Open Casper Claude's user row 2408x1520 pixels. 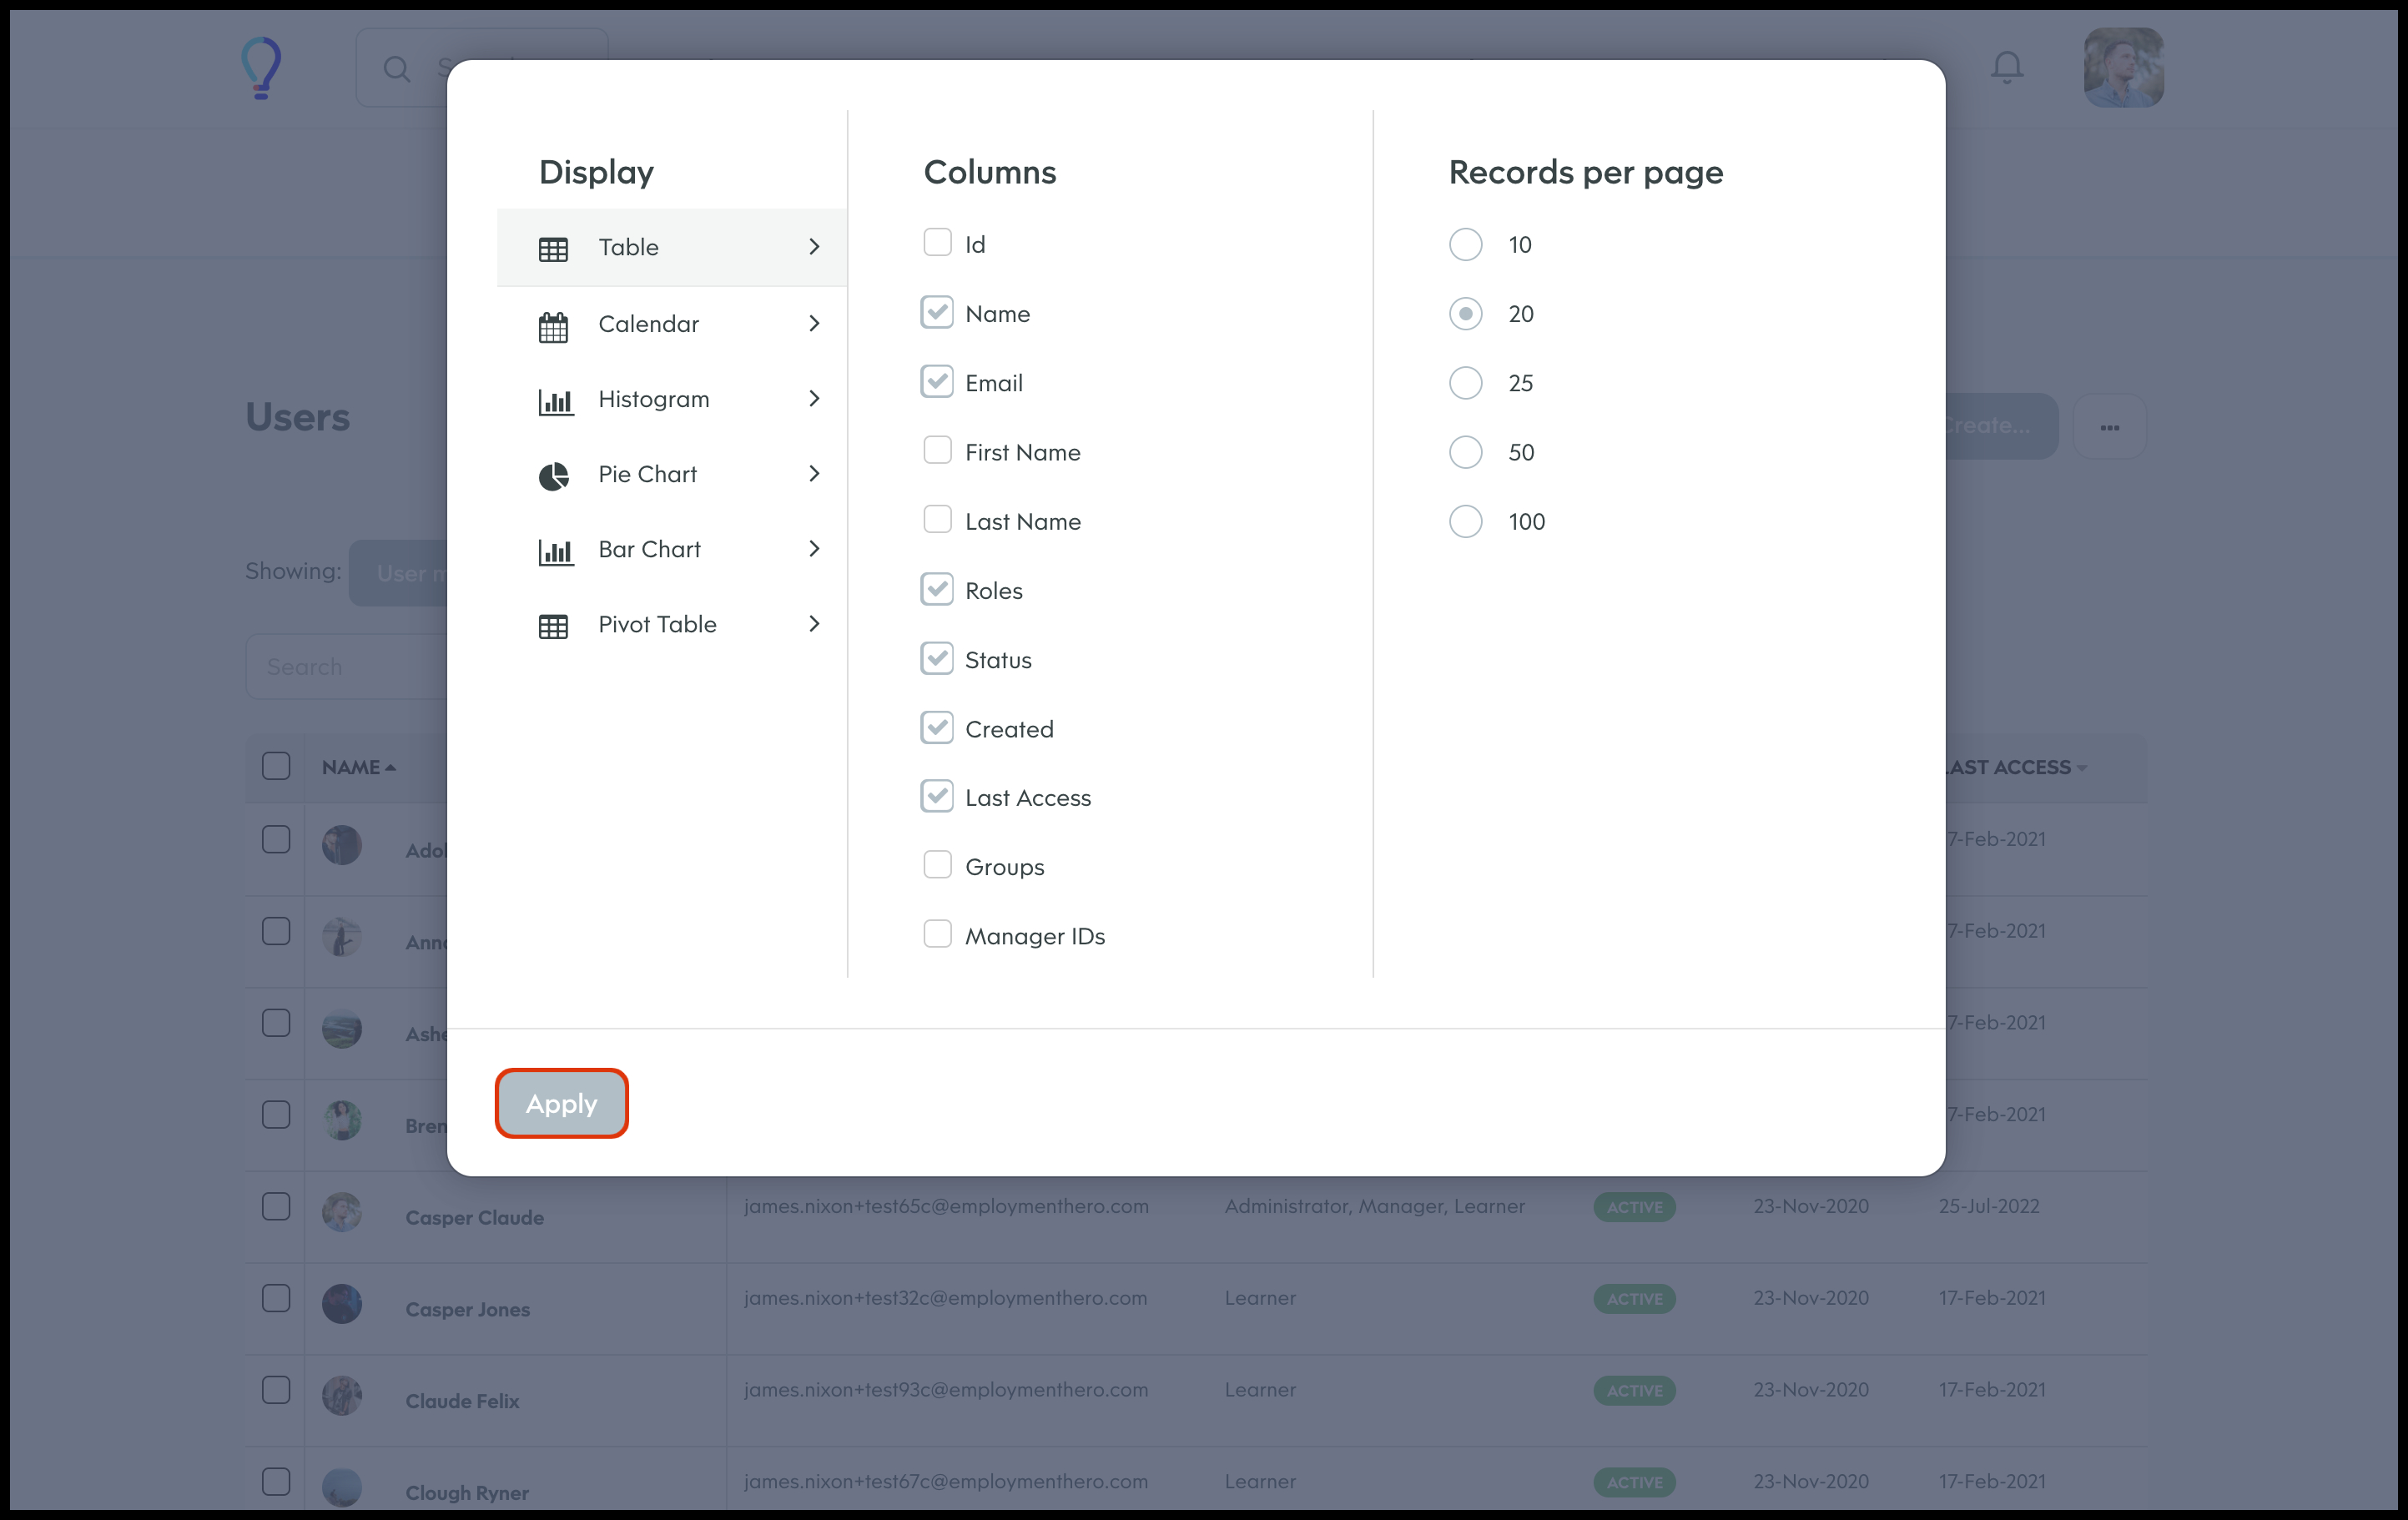474,1217
